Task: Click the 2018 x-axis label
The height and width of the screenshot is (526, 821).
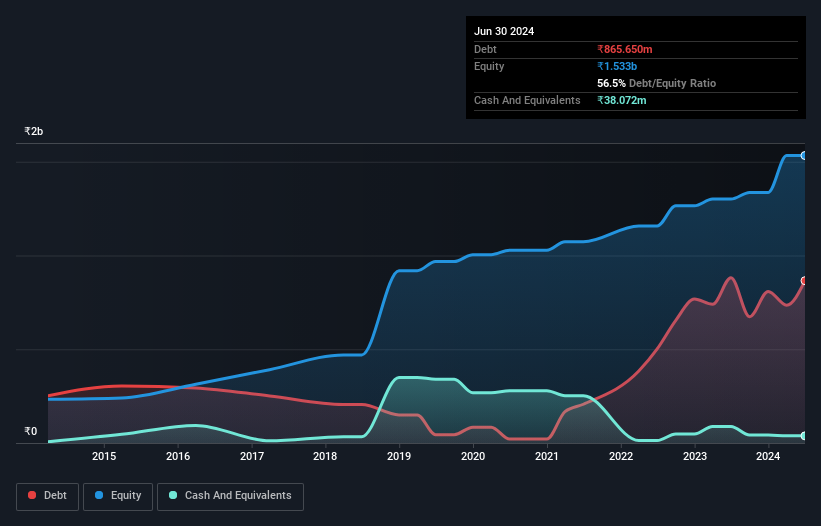Action: click(x=325, y=456)
